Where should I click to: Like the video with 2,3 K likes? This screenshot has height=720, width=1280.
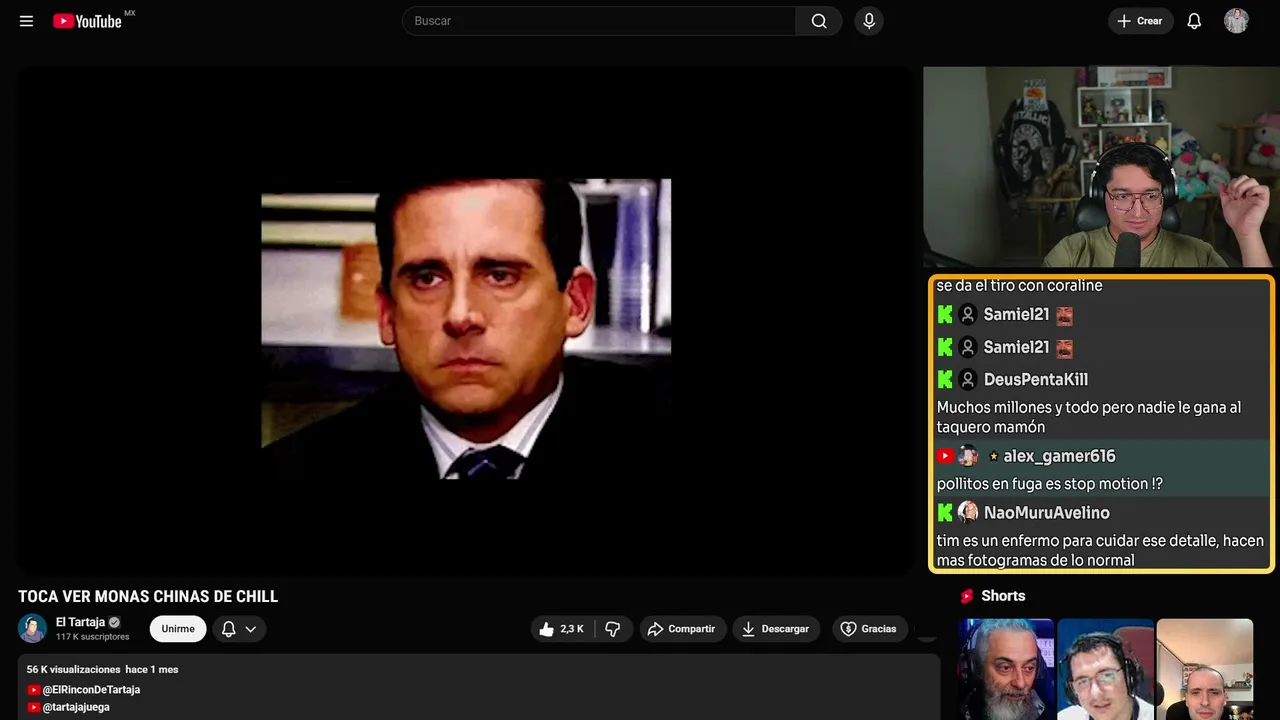(562, 629)
